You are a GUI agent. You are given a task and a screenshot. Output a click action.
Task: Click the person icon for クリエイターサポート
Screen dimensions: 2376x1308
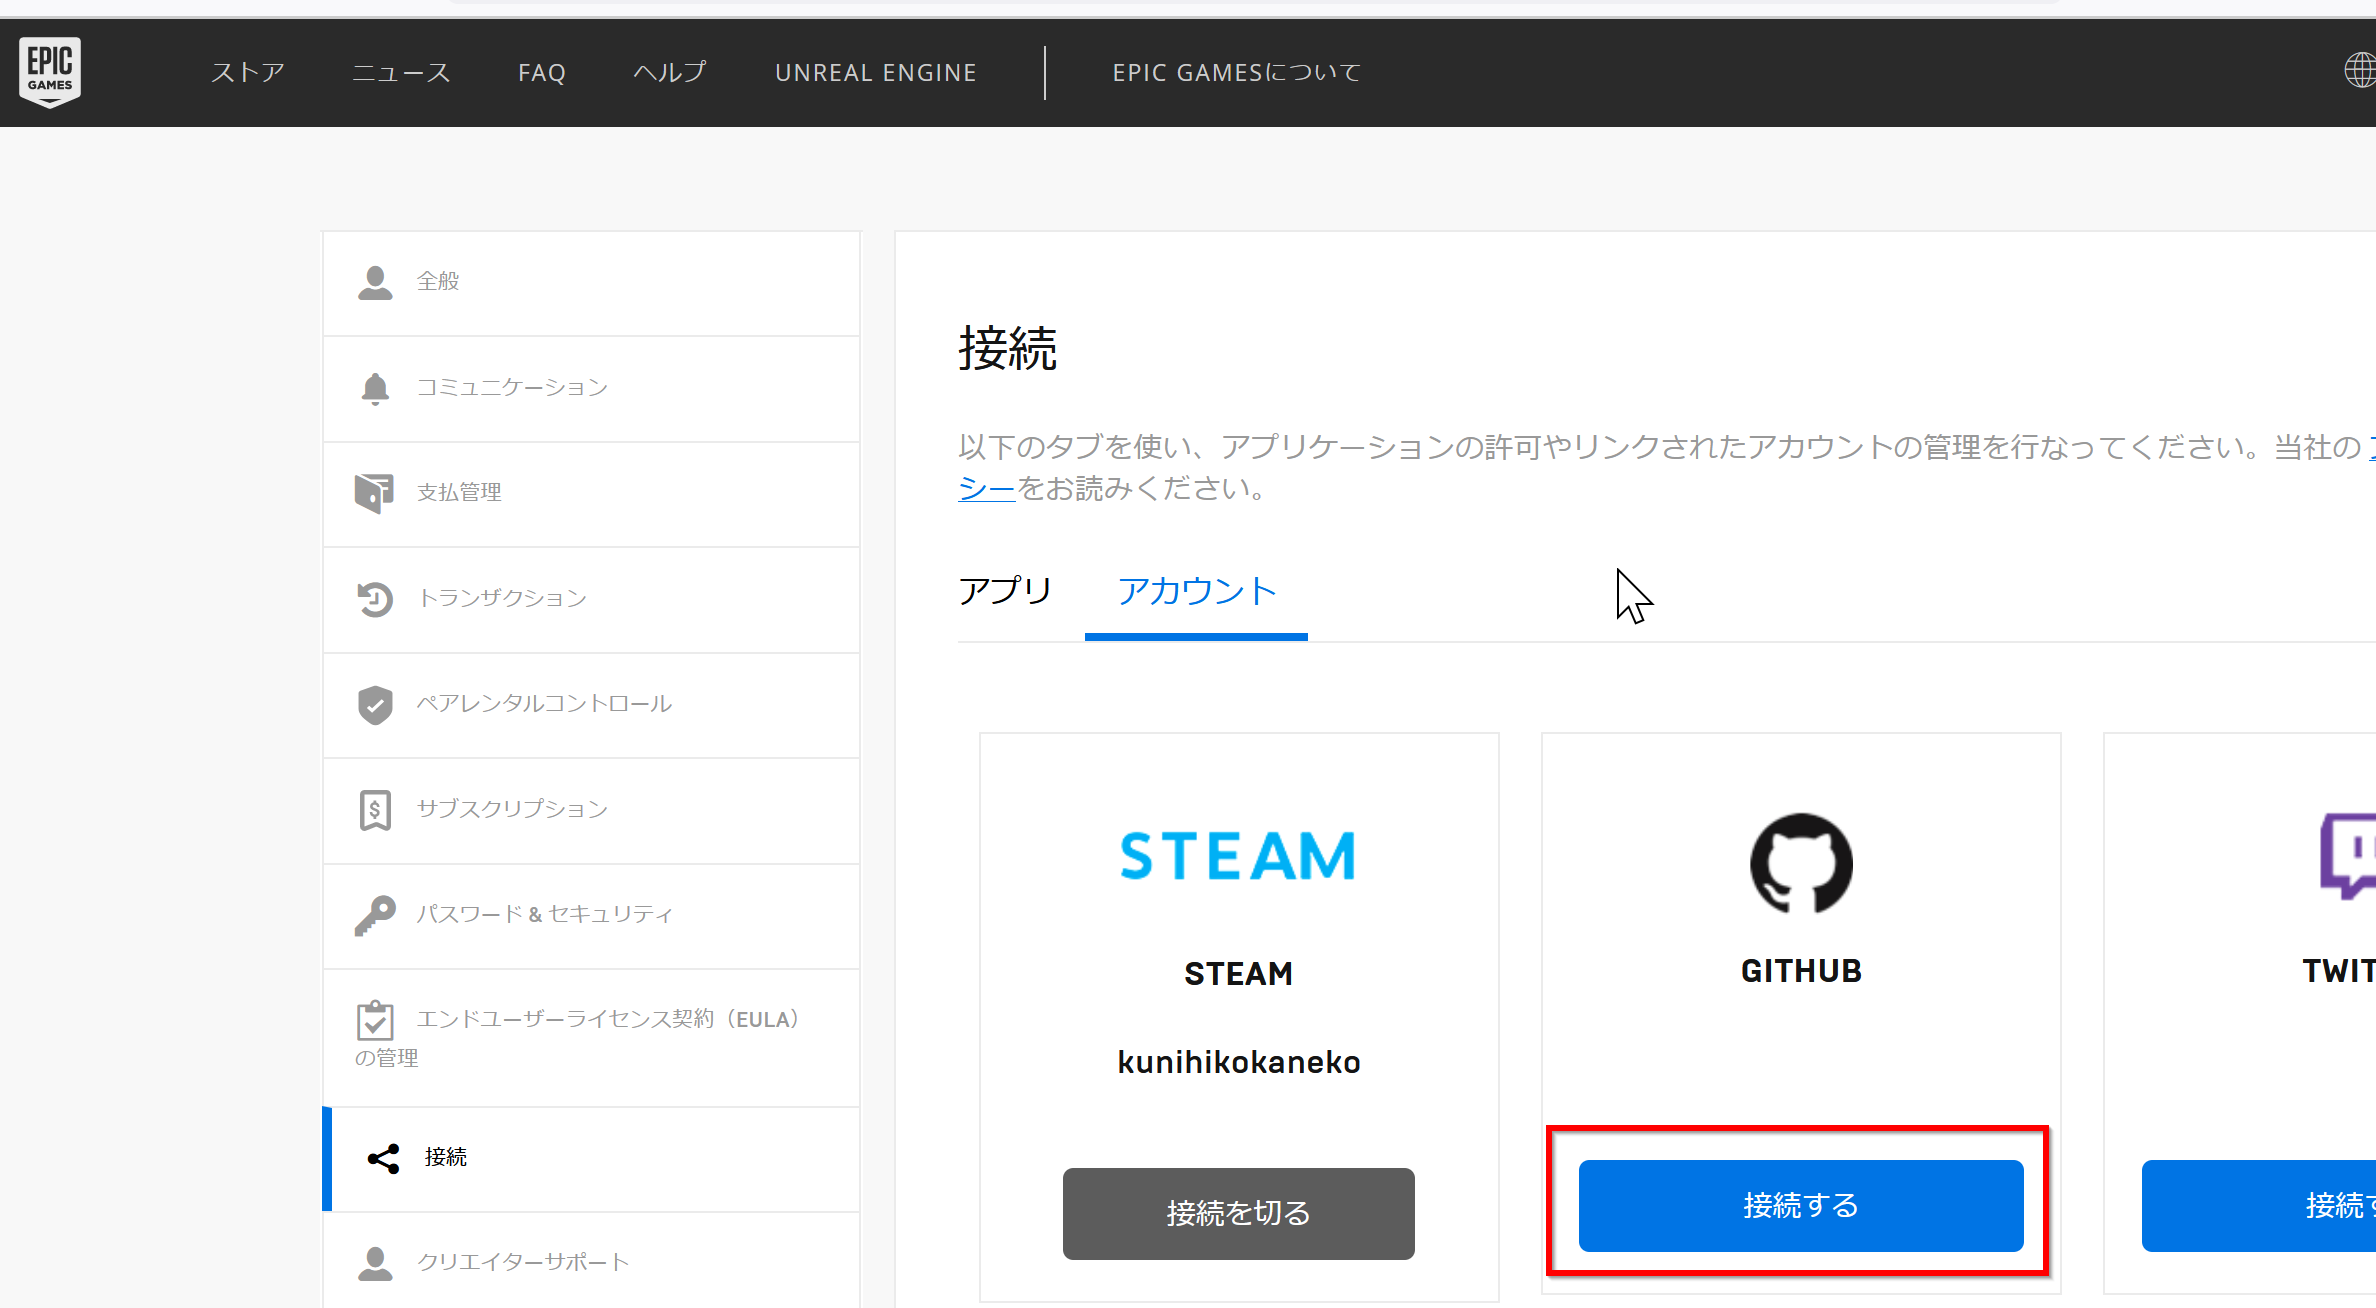(375, 1264)
